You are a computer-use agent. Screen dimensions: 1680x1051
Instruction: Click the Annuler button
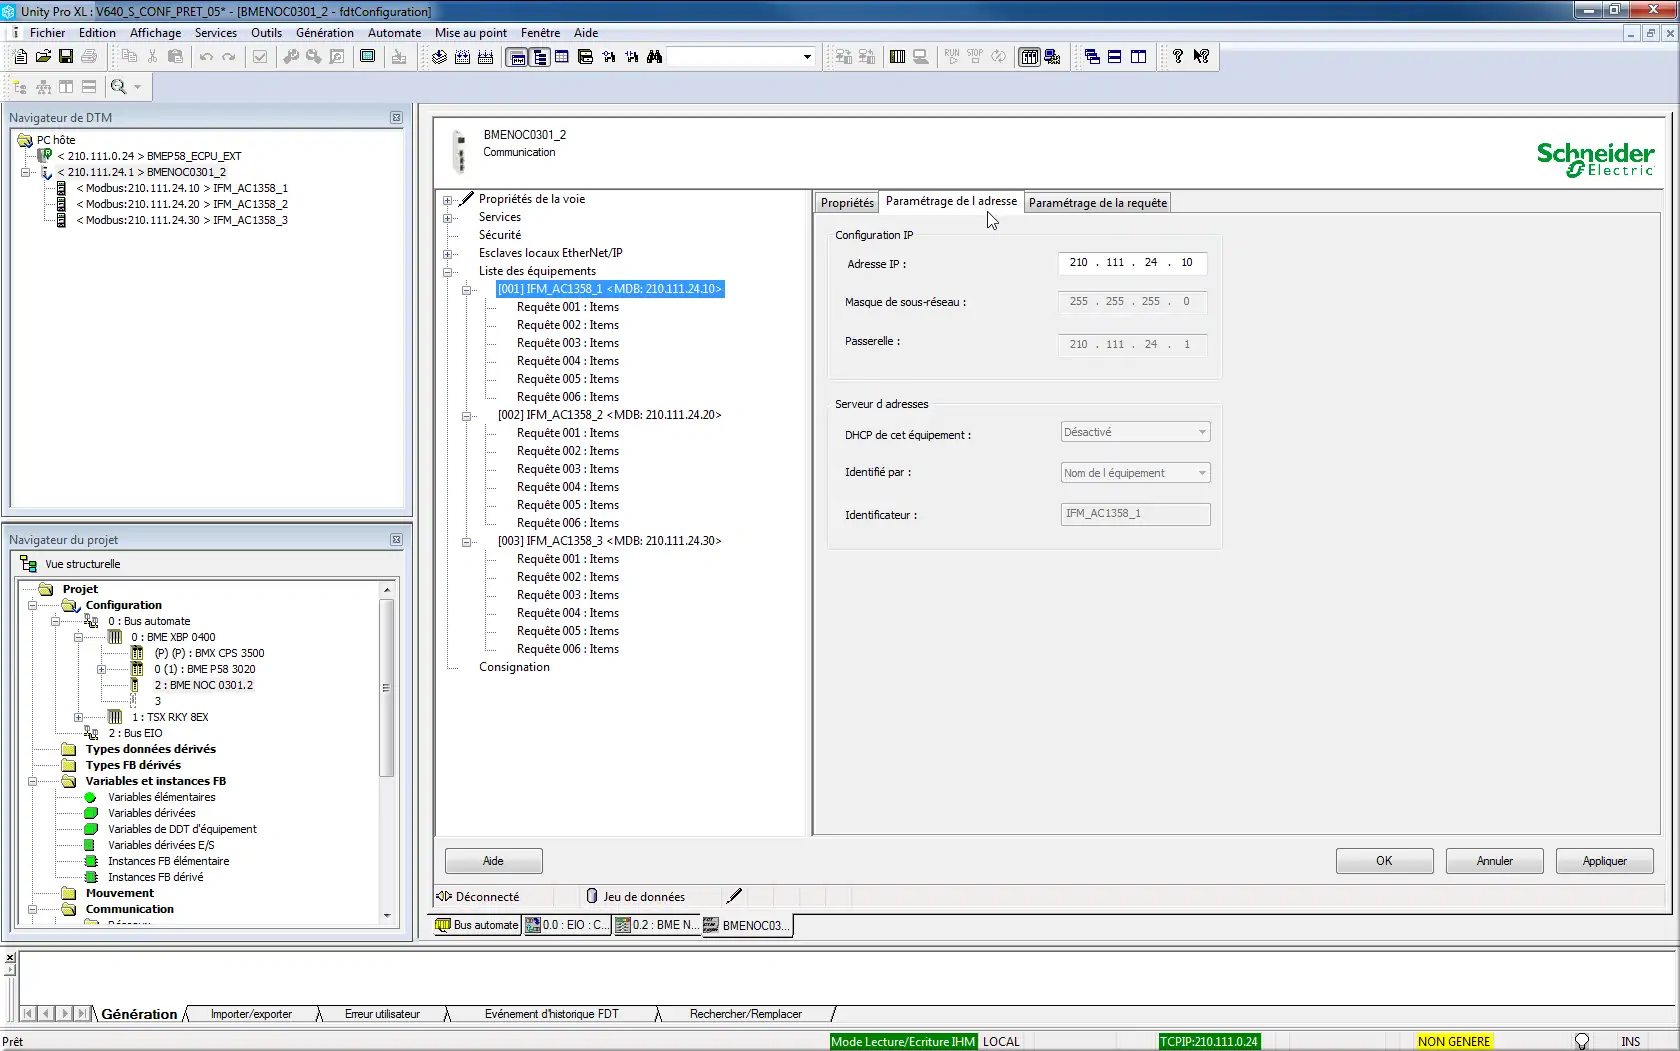pos(1494,861)
